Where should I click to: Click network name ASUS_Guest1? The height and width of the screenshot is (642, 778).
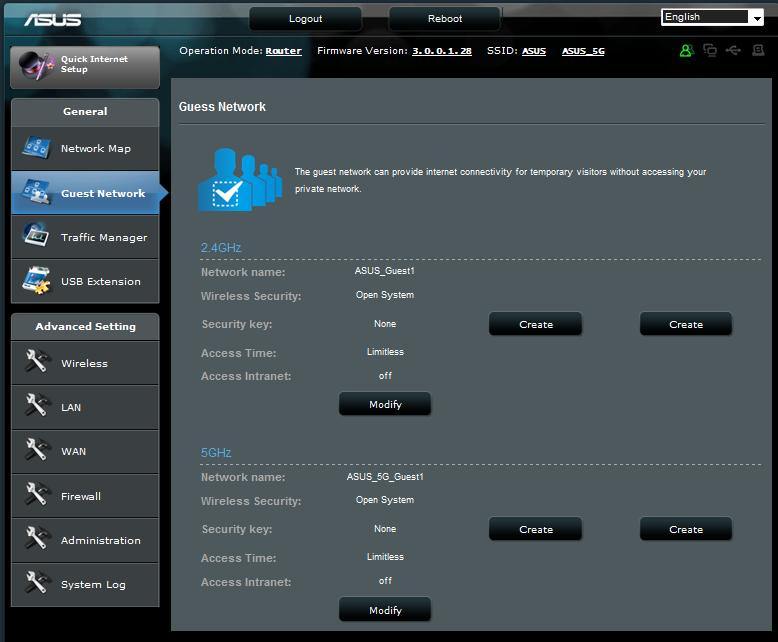(385, 271)
